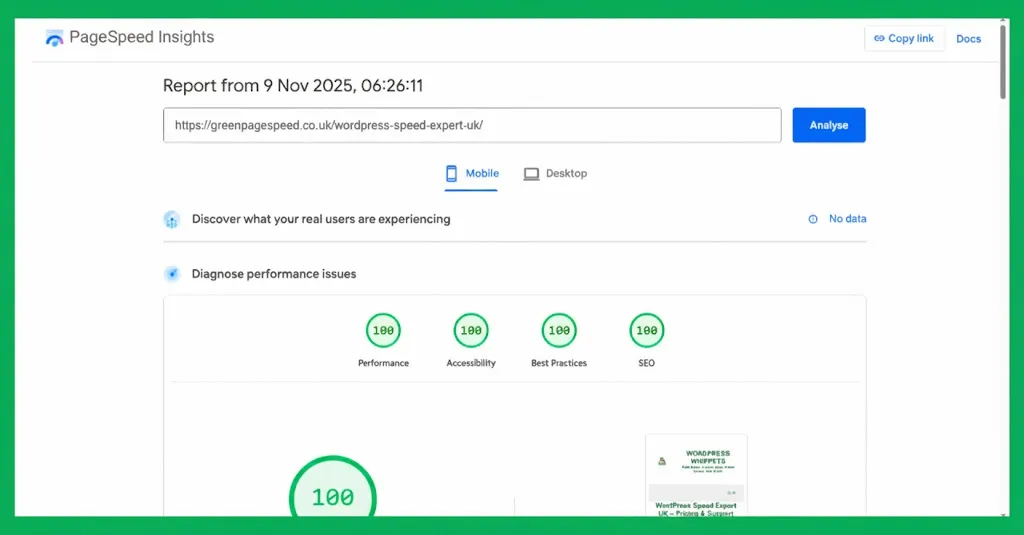Viewport: 1024px width, 535px height.
Task: Open the Docs link
Action: click(x=968, y=39)
